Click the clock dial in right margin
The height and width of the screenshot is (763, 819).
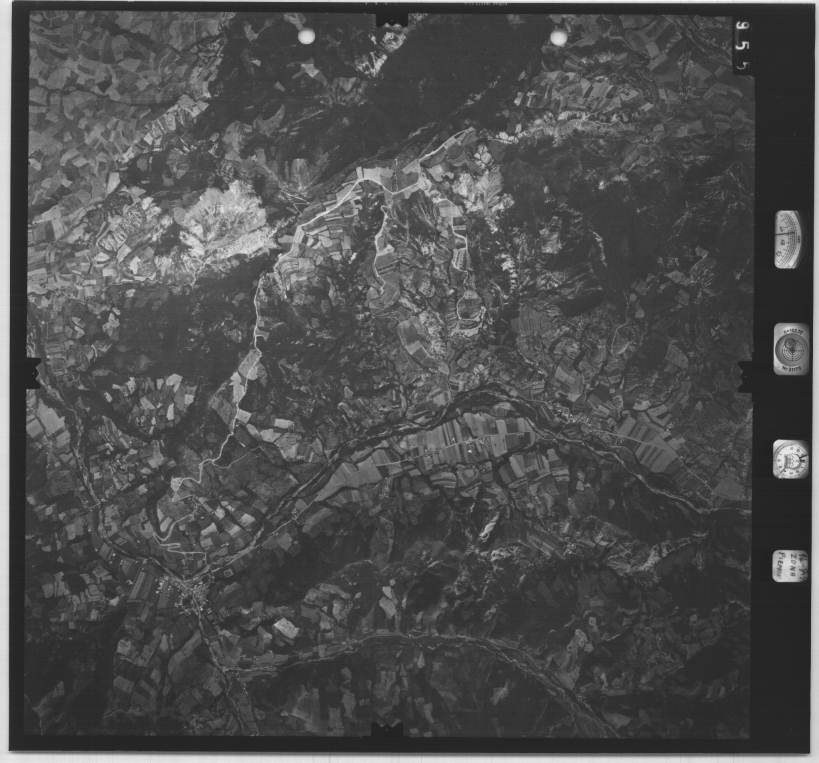coord(789,459)
